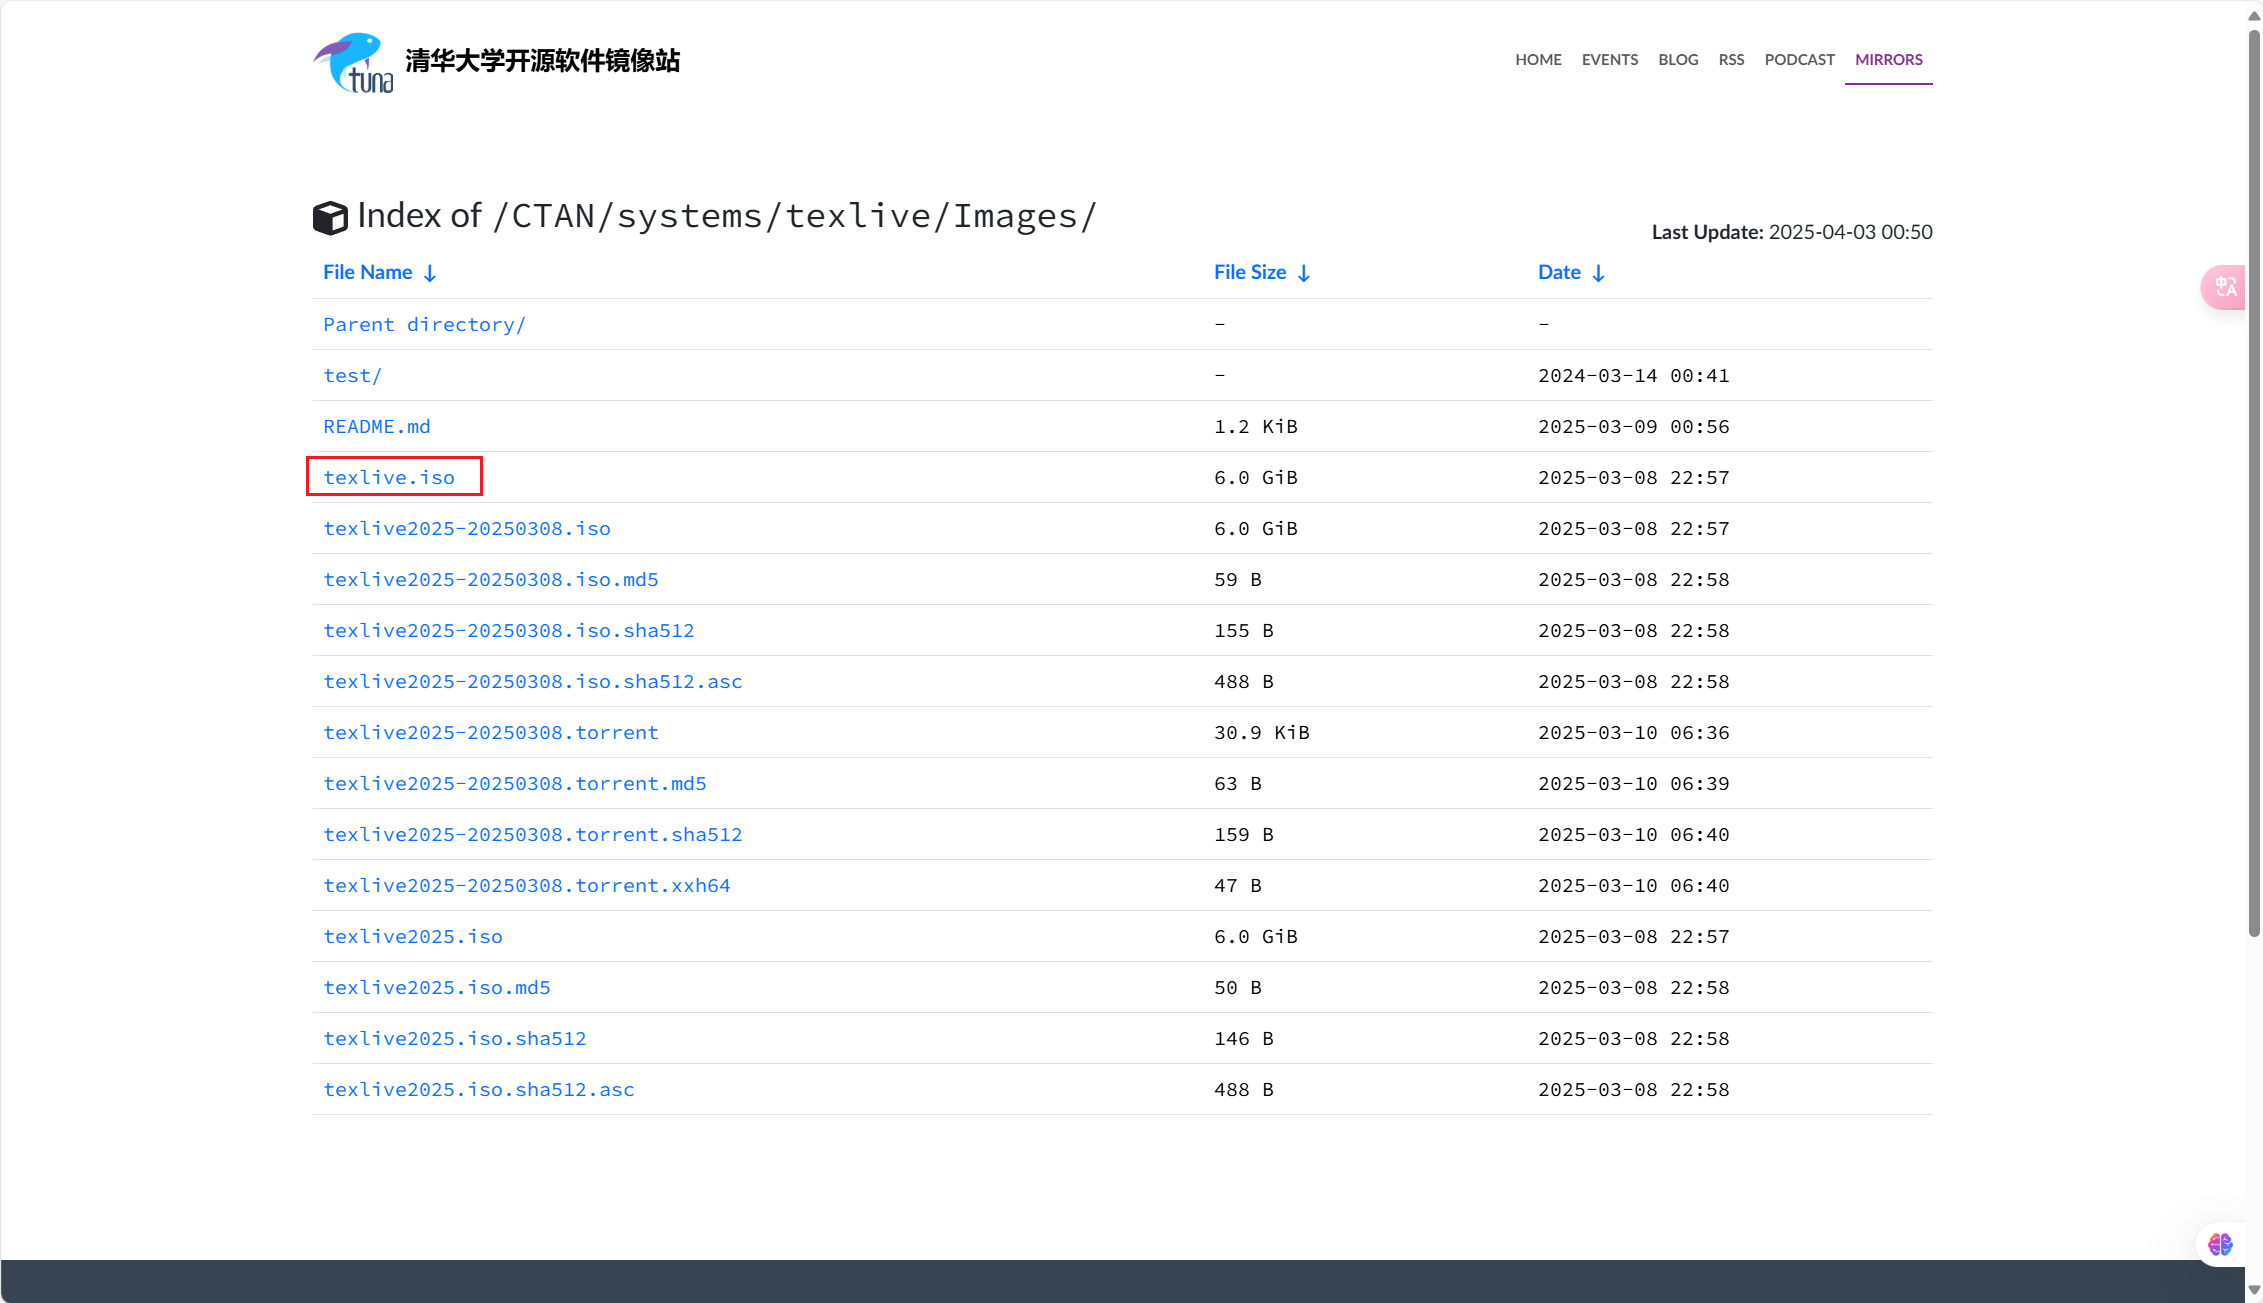Click the scrollbar up arrow

[x=2254, y=15]
